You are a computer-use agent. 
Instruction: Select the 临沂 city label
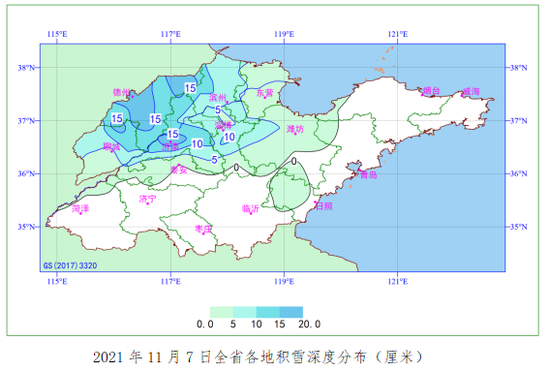251,209
